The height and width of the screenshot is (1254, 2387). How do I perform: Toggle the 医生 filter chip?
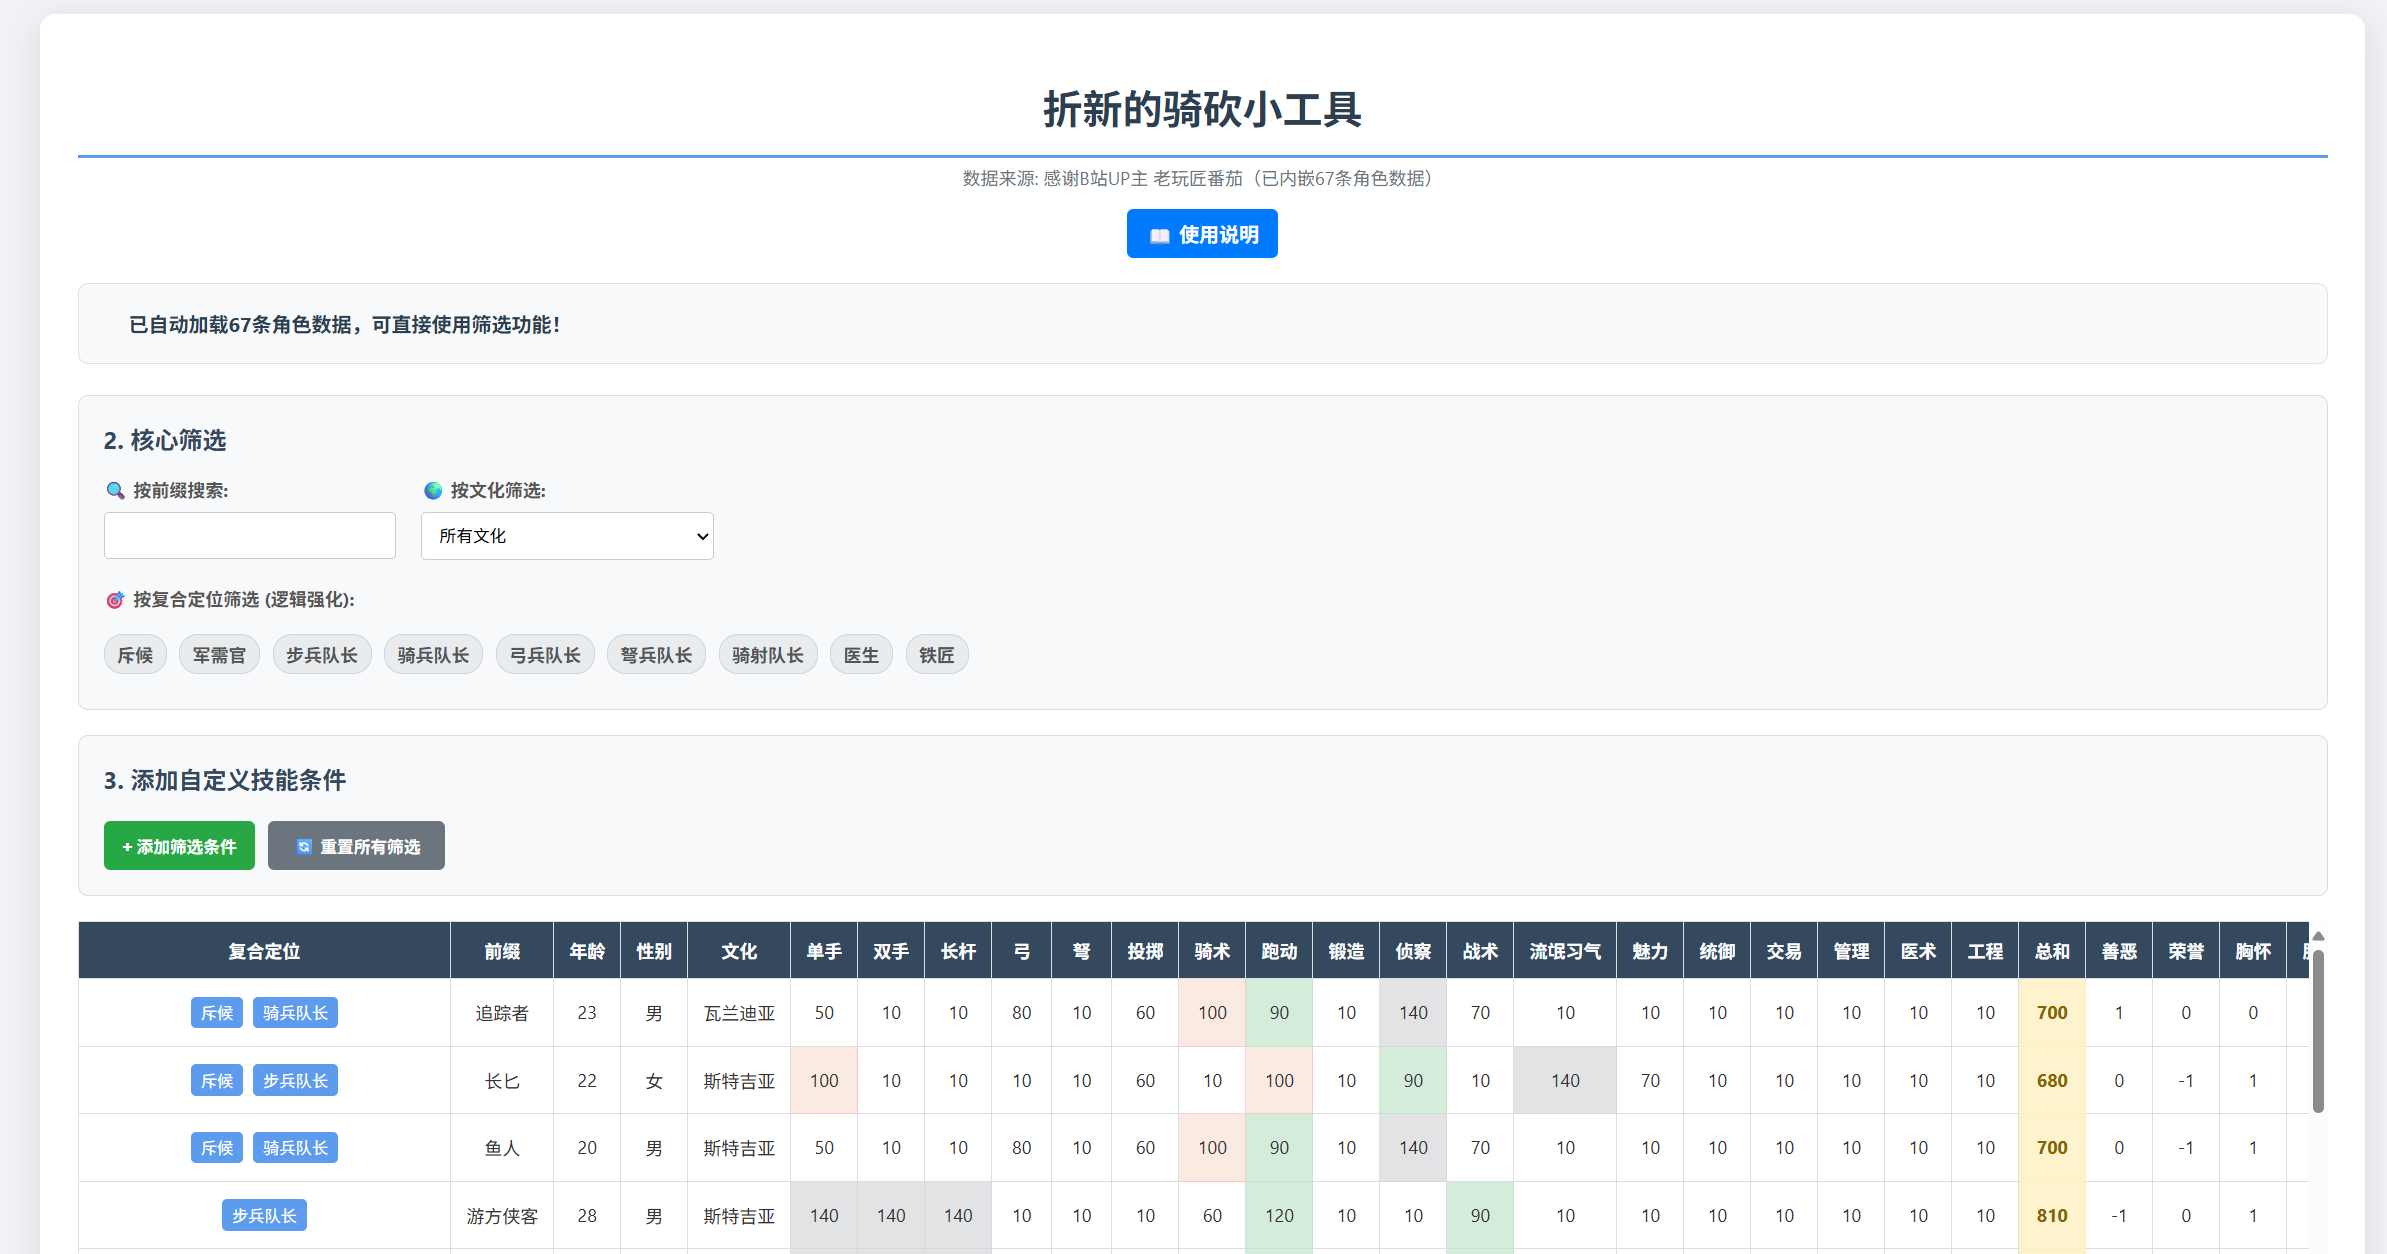coord(861,655)
